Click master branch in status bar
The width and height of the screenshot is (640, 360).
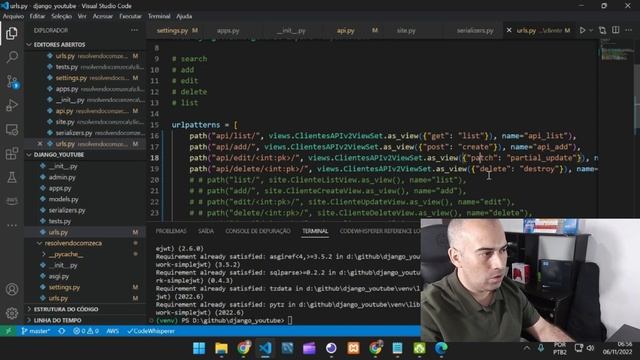pyautogui.click(x=36, y=331)
